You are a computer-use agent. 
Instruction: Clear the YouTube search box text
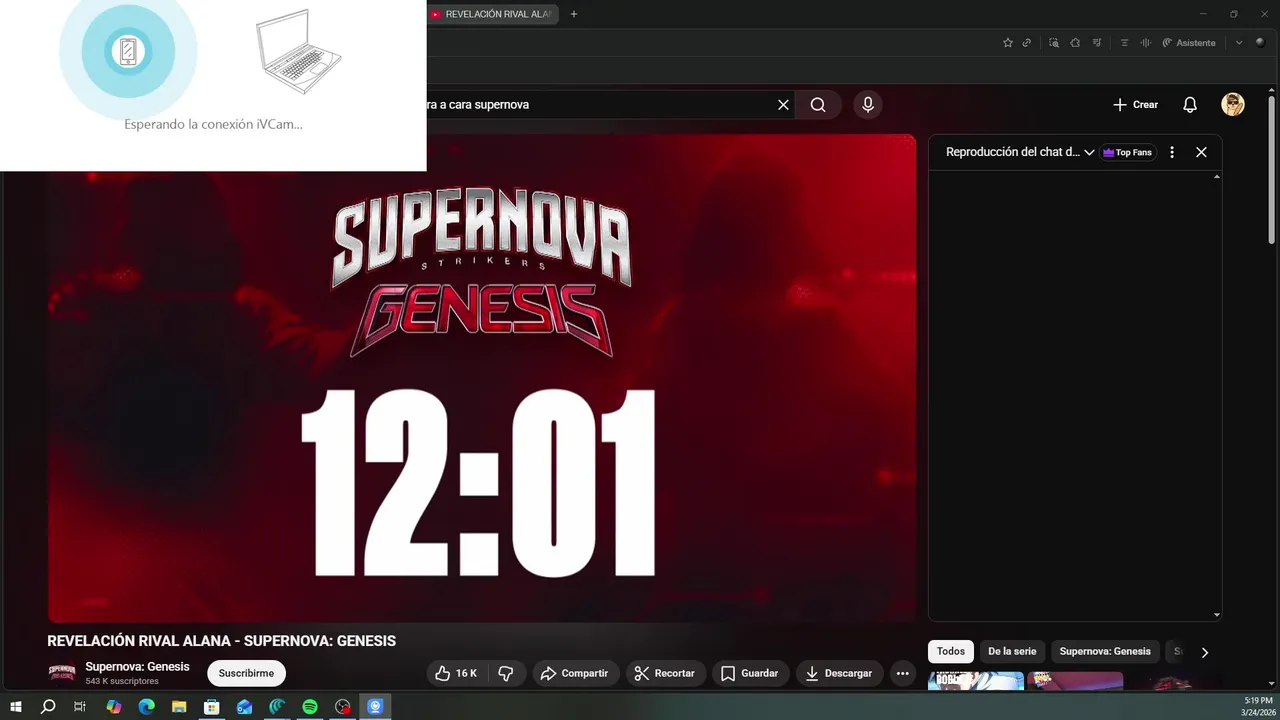tap(784, 105)
